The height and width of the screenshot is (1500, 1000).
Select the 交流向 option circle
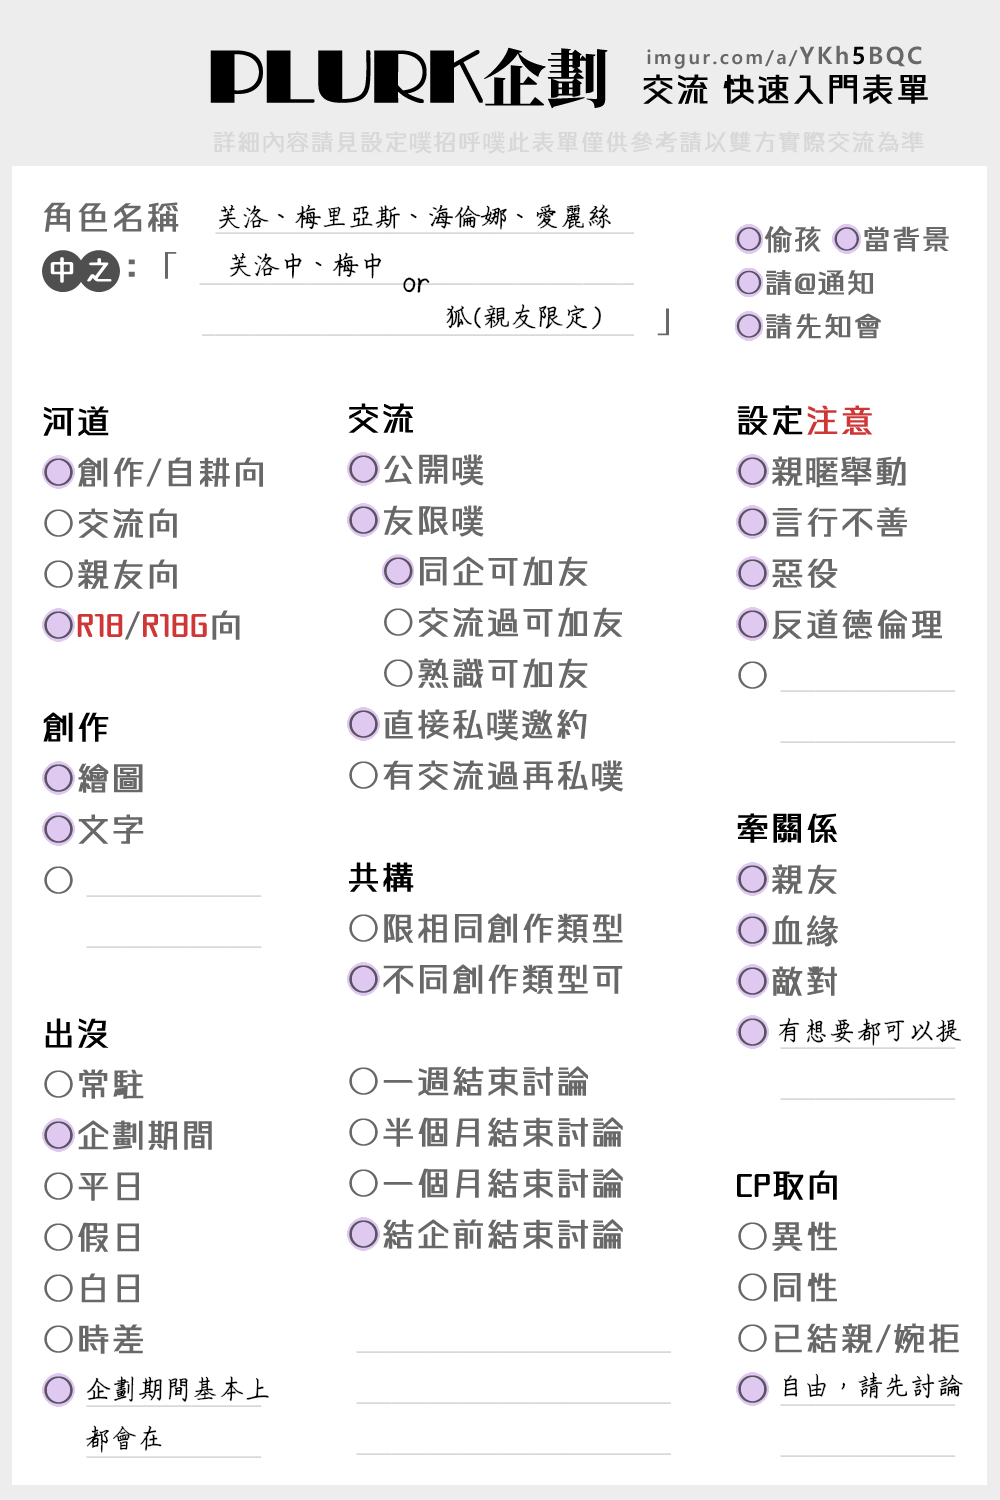click(x=59, y=523)
